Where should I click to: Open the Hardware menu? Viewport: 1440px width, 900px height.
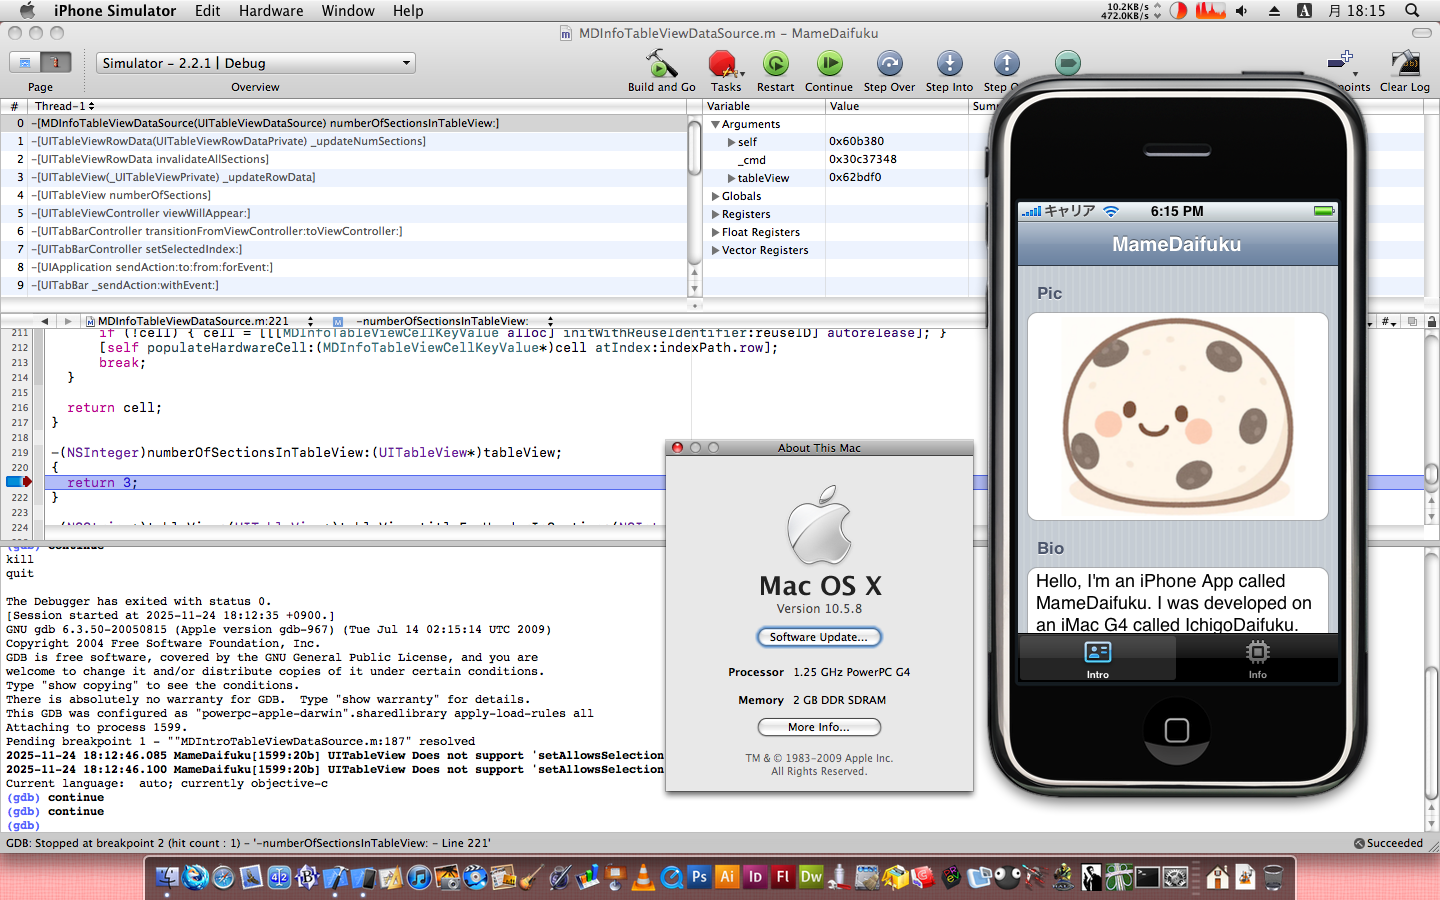(270, 11)
